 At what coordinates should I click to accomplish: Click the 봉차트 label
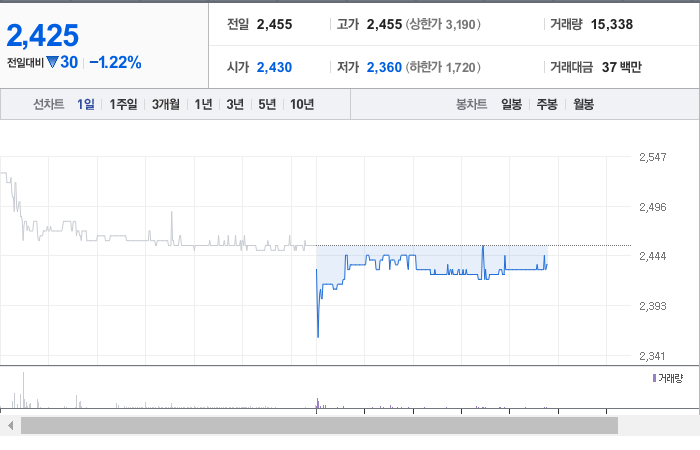[x=471, y=104]
